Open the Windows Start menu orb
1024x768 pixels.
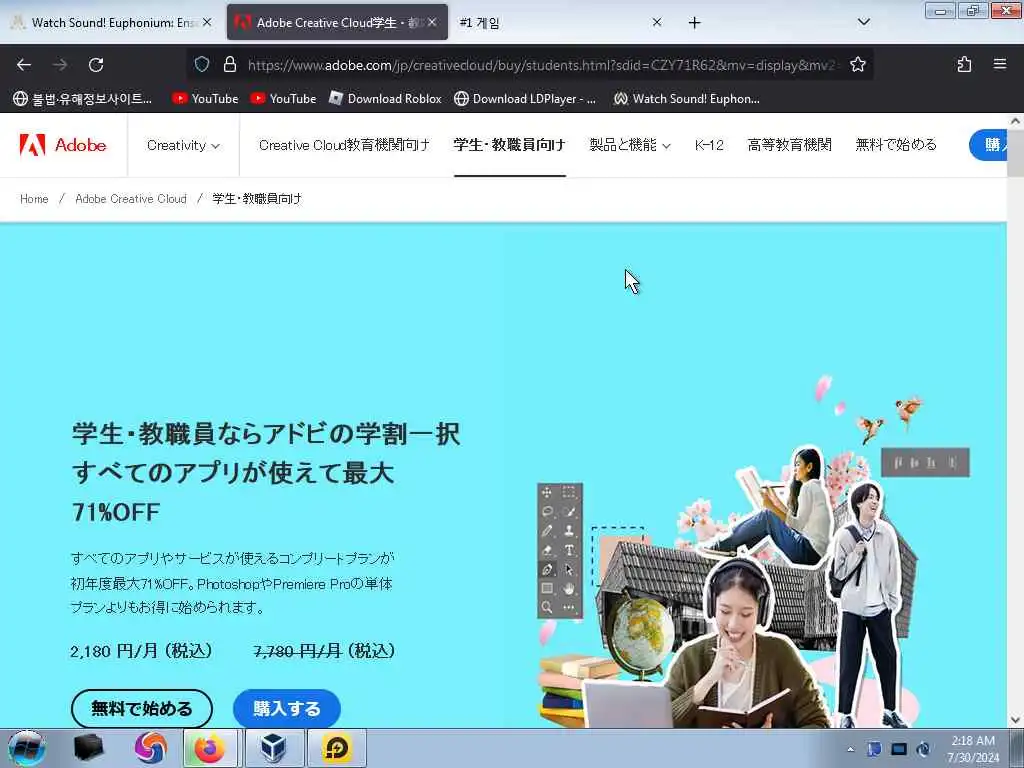pos(27,748)
